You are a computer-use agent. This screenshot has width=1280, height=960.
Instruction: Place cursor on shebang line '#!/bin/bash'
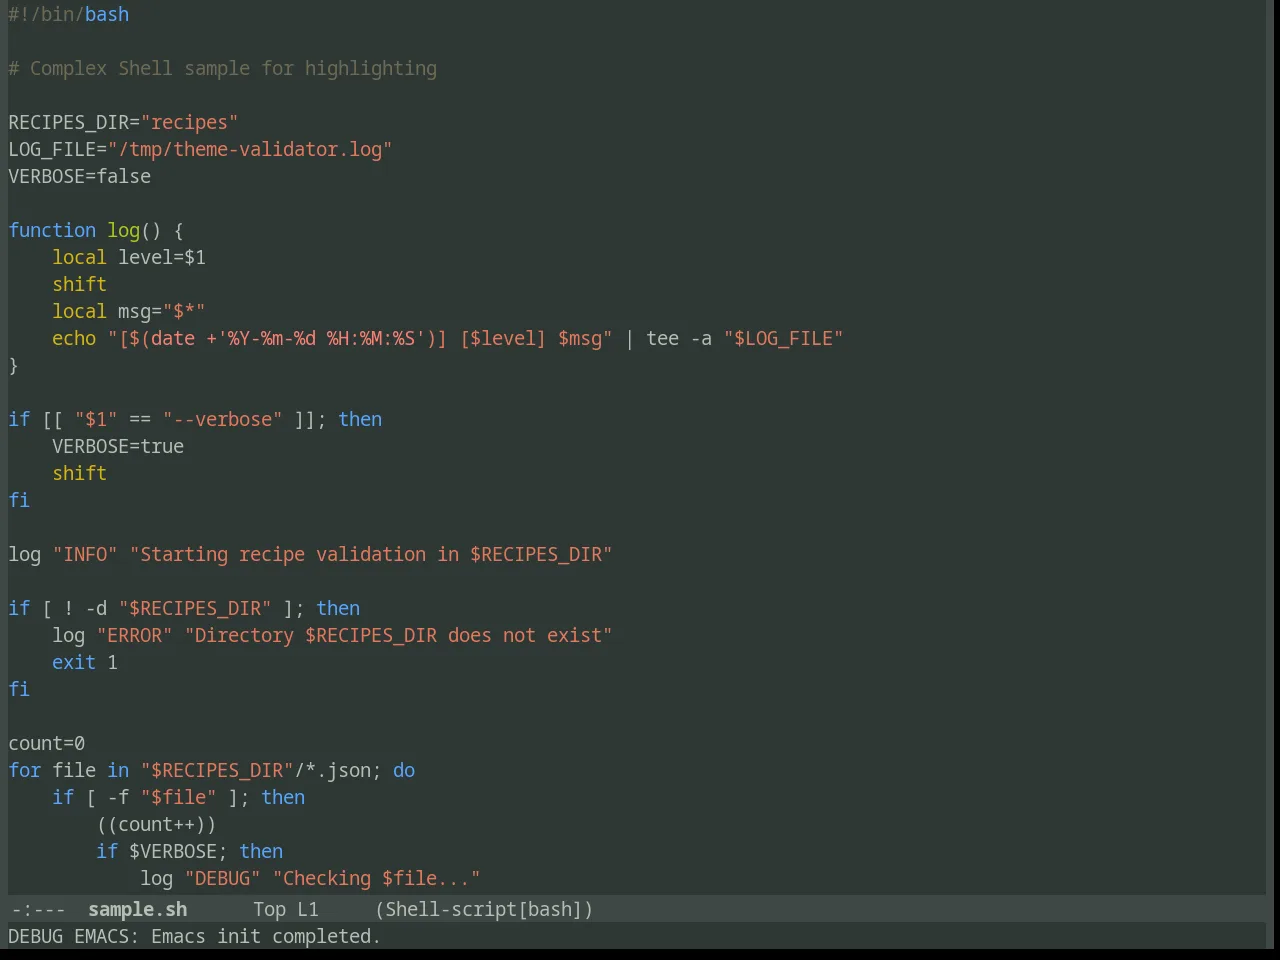69,14
